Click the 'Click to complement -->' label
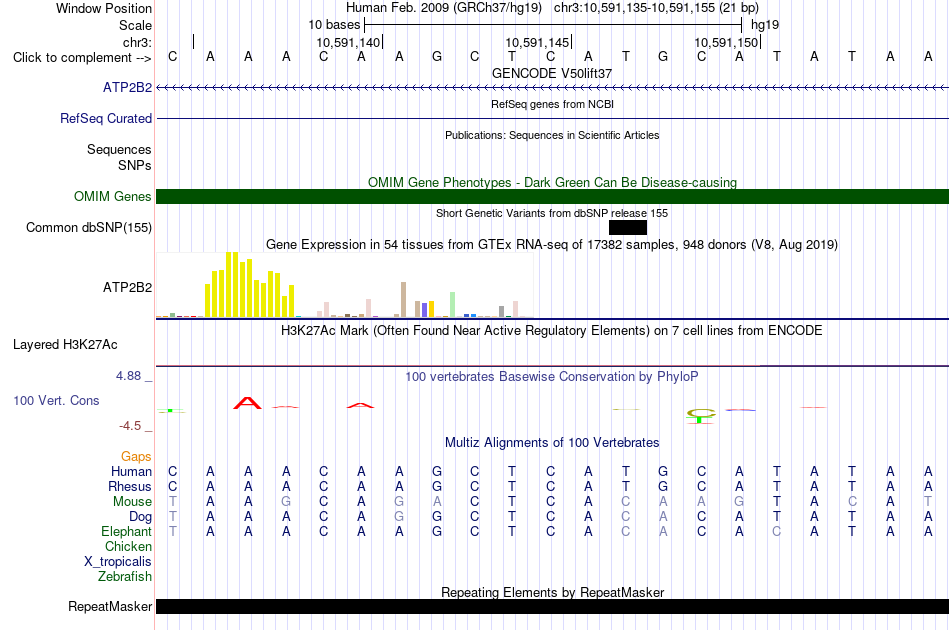 coord(82,58)
